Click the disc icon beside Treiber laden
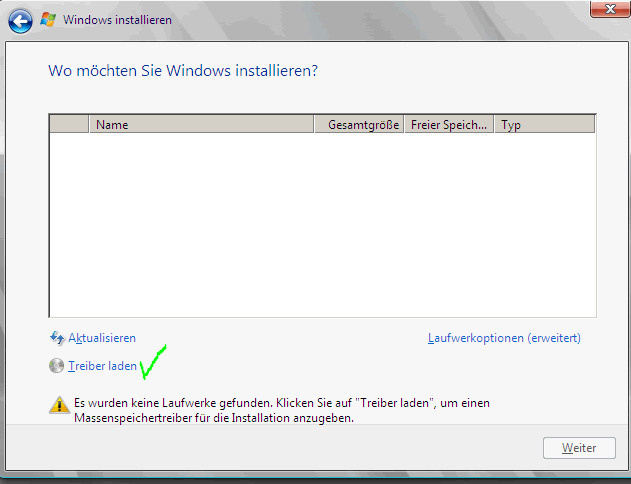This screenshot has height=484, width=631. click(x=56, y=366)
